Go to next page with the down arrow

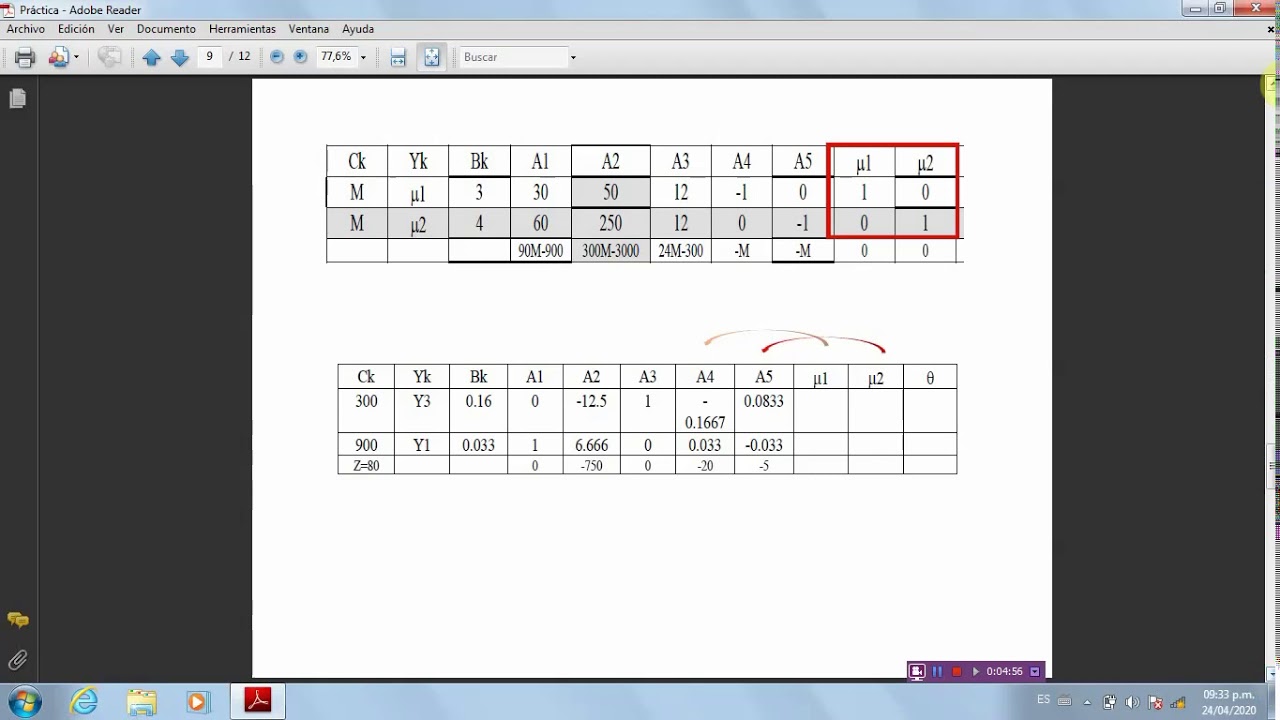pyautogui.click(x=180, y=58)
